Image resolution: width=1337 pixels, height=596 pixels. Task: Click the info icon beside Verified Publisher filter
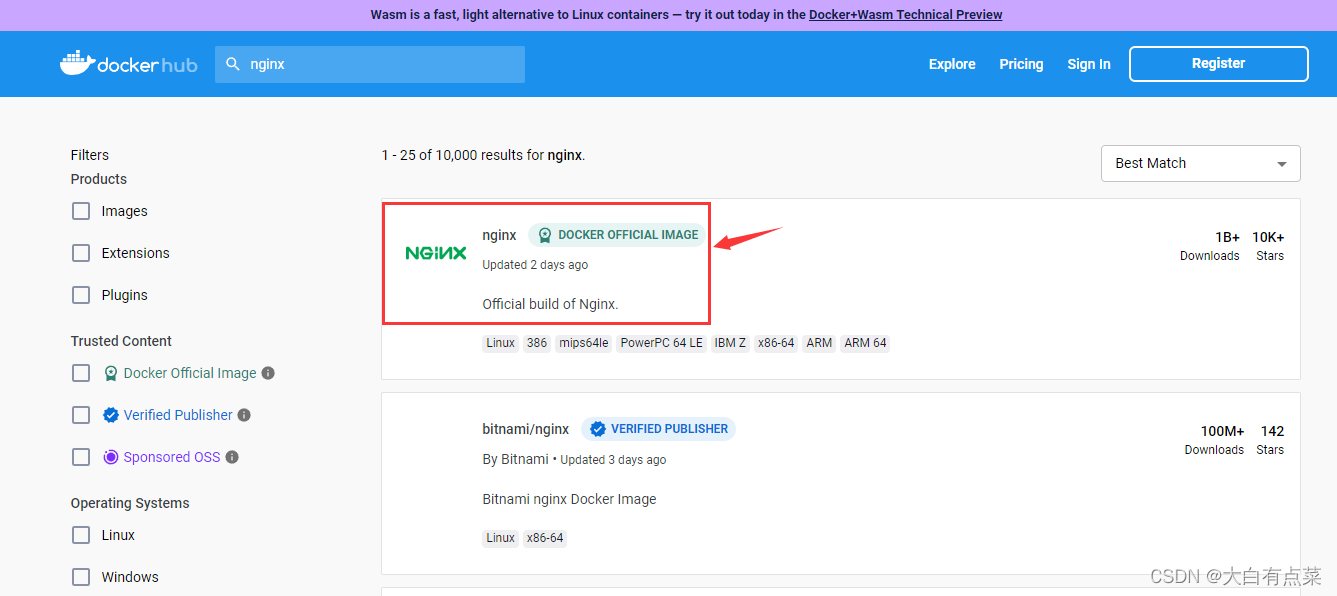click(244, 415)
